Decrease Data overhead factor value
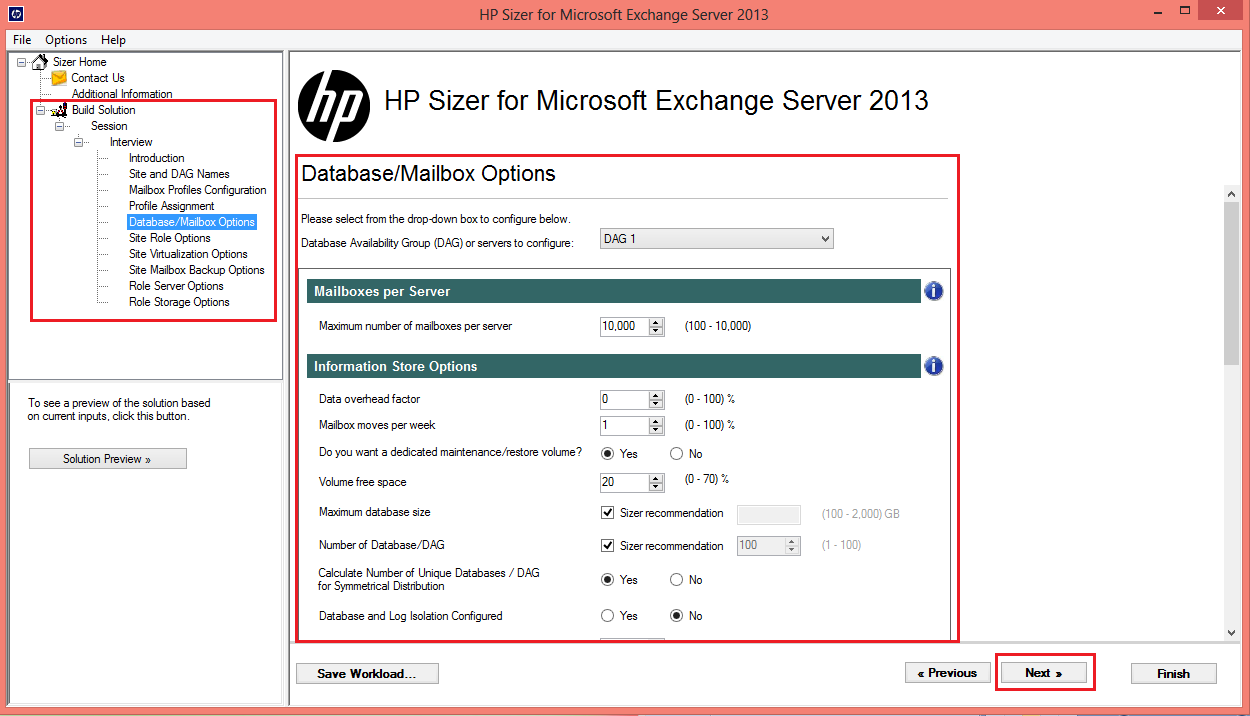This screenshot has width=1250, height=716. (656, 404)
